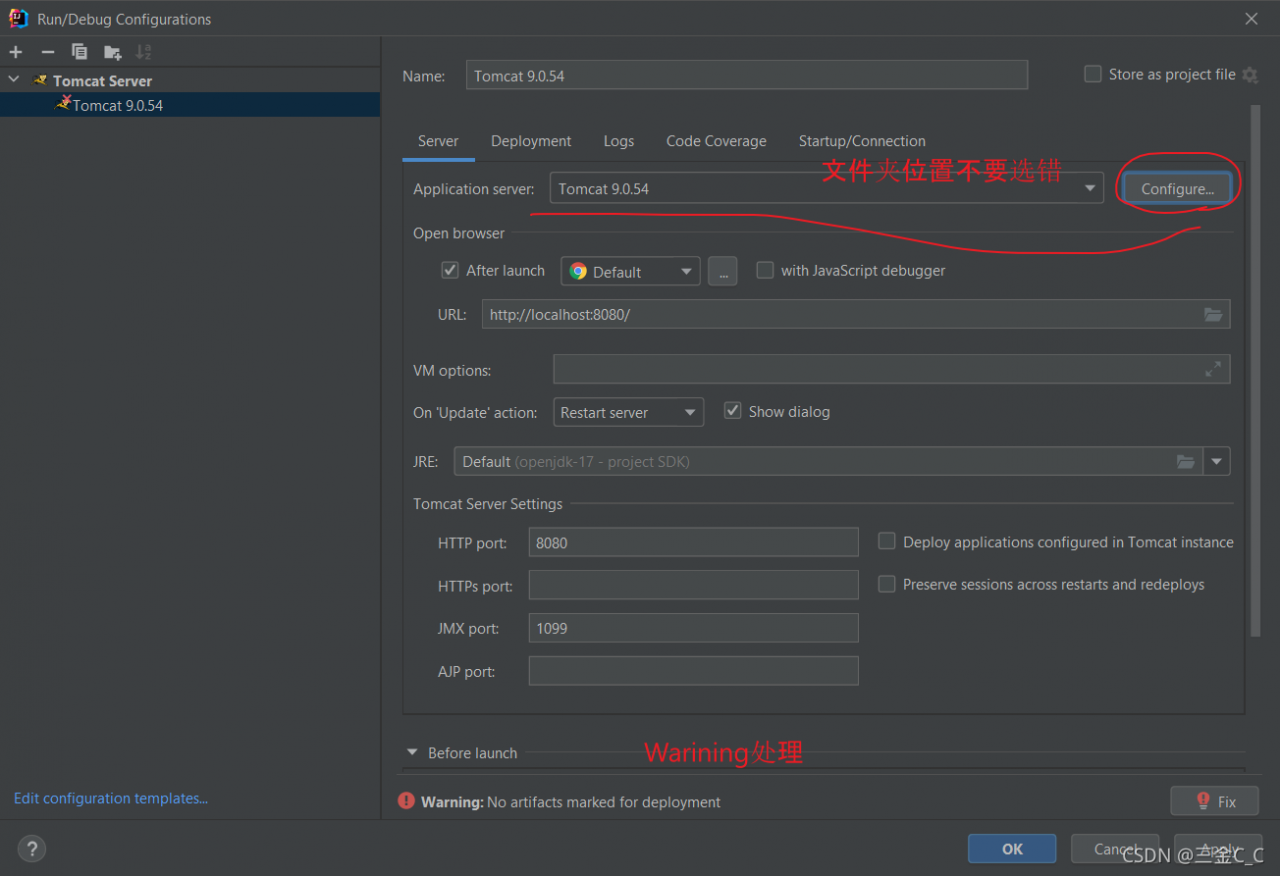Screen dimensions: 1280x876
Task: Click the Remove Configuration minus icon
Action: (x=47, y=52)
